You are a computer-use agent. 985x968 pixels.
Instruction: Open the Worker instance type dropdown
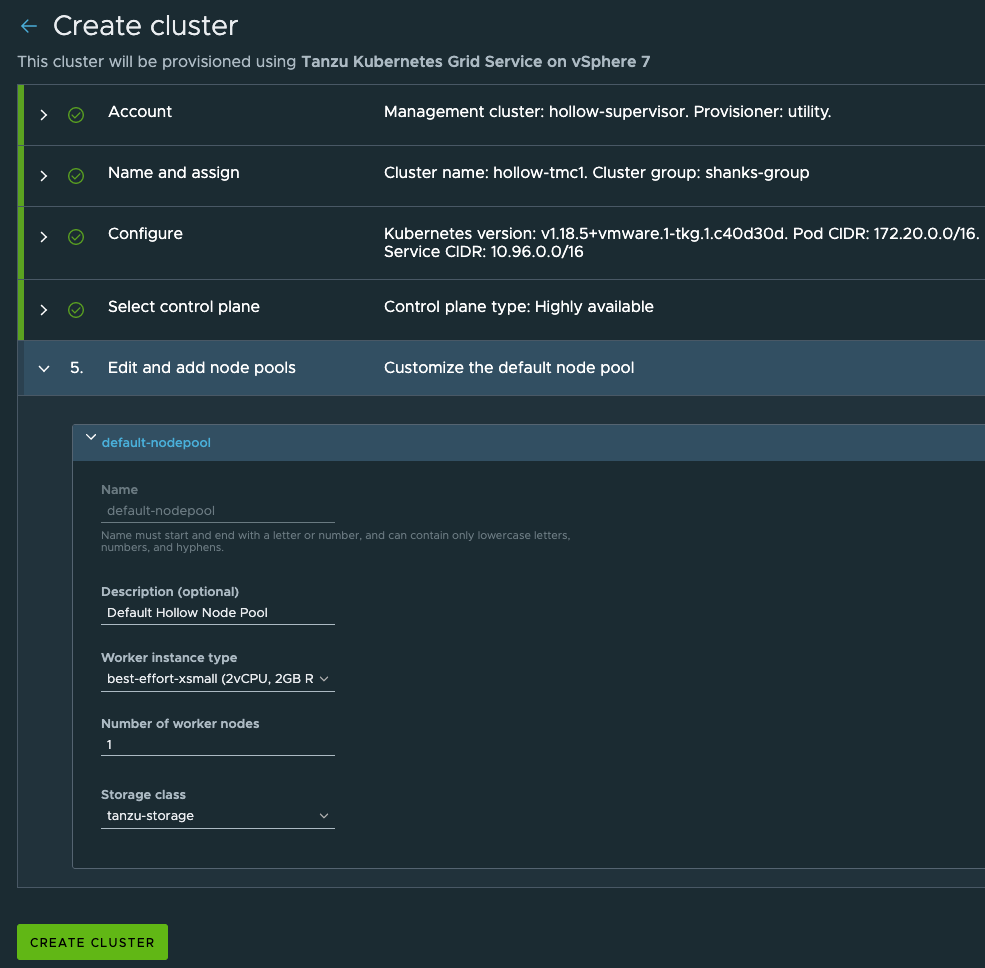coord(217,679)
